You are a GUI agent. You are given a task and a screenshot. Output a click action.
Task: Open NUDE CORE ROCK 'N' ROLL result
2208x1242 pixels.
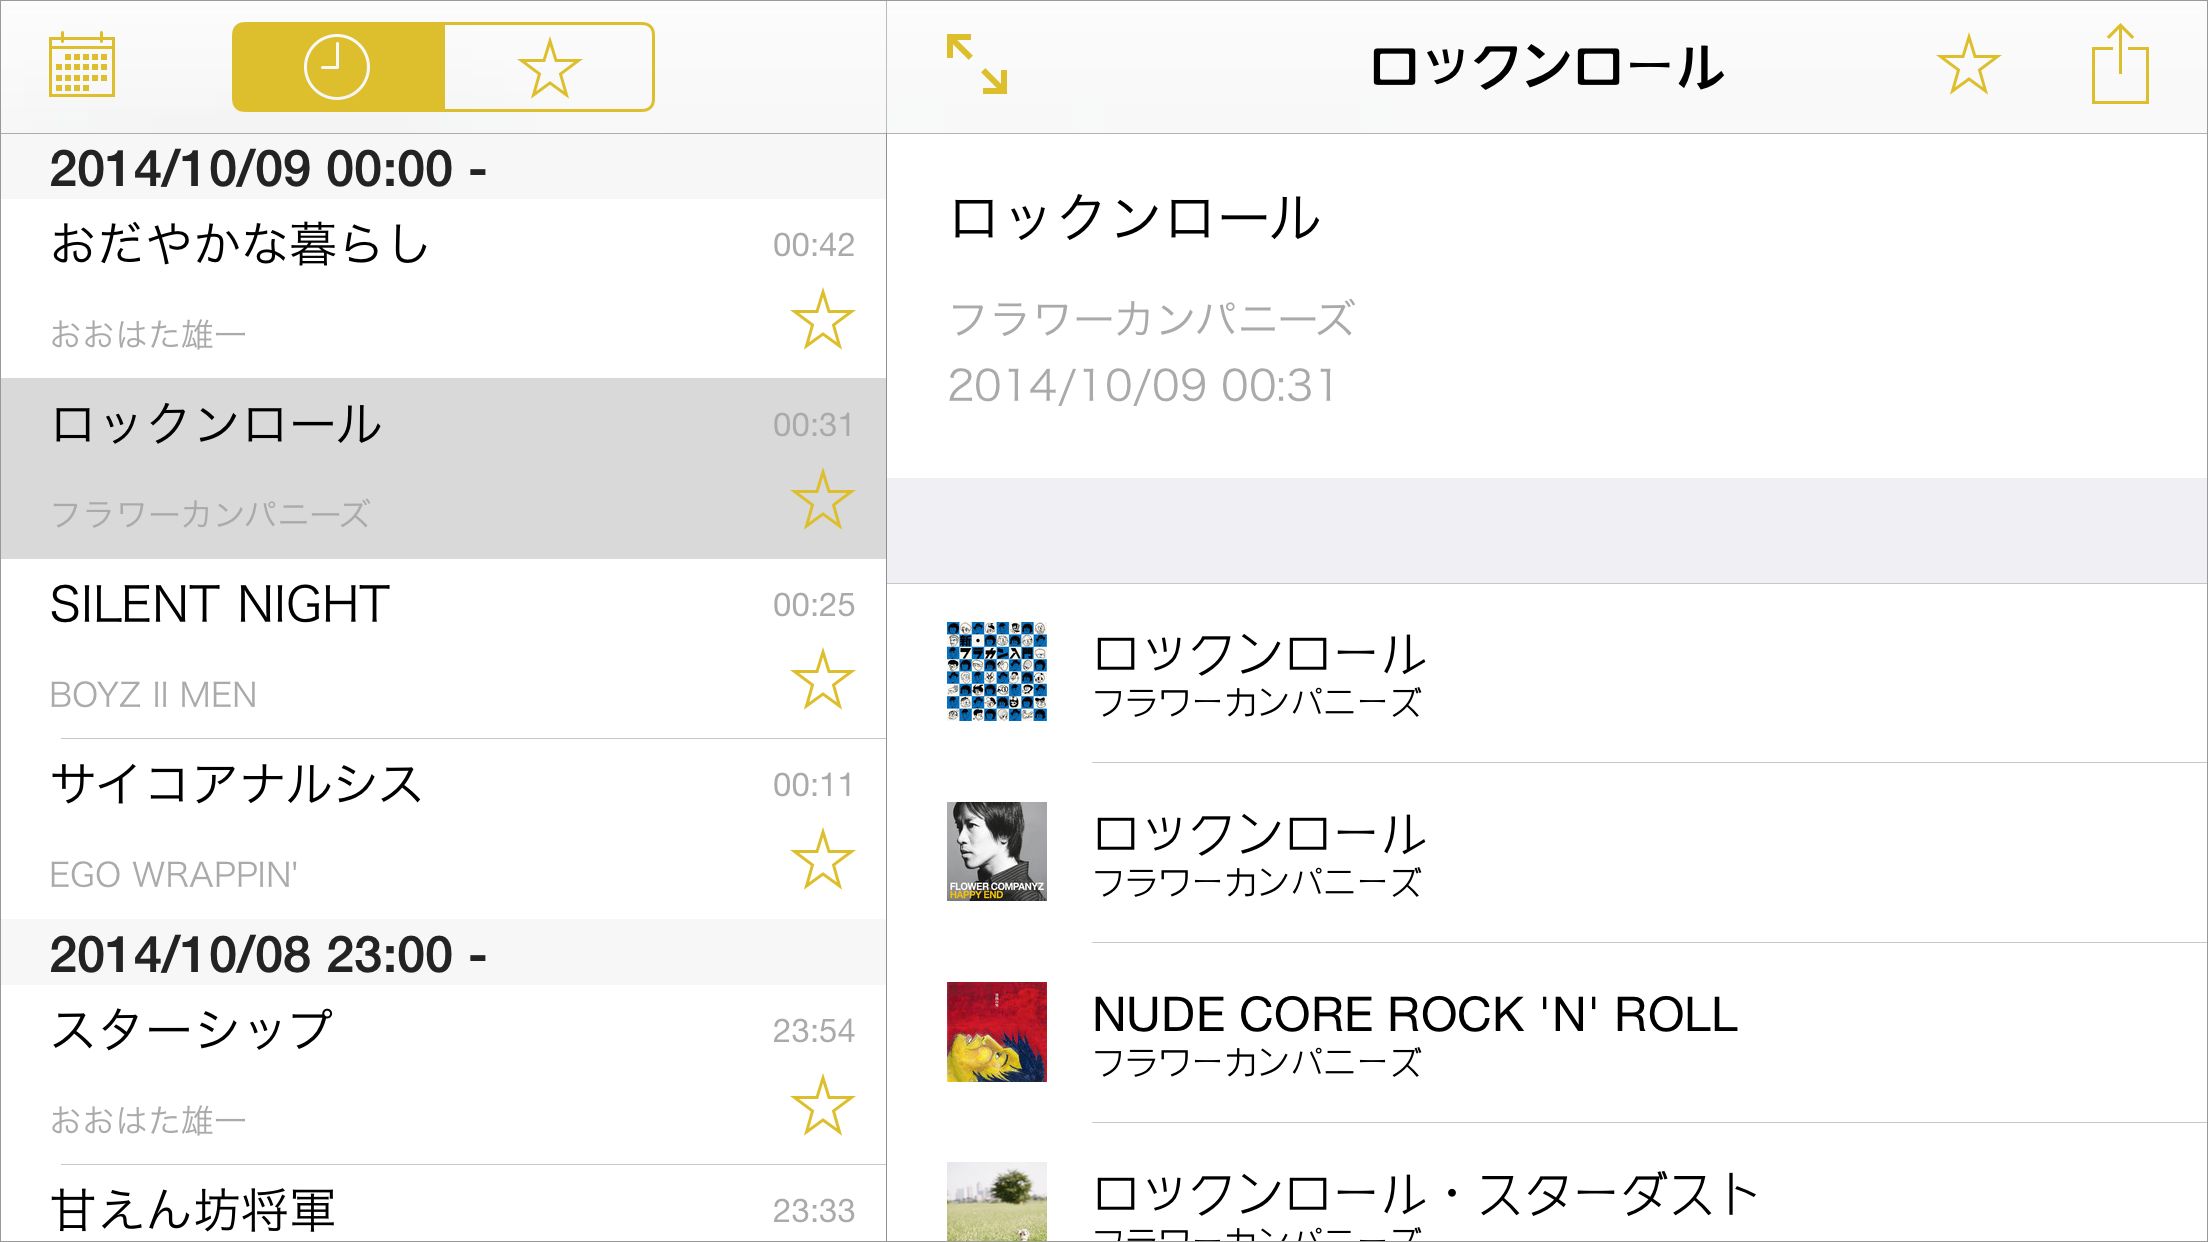coord(1415,1030)
